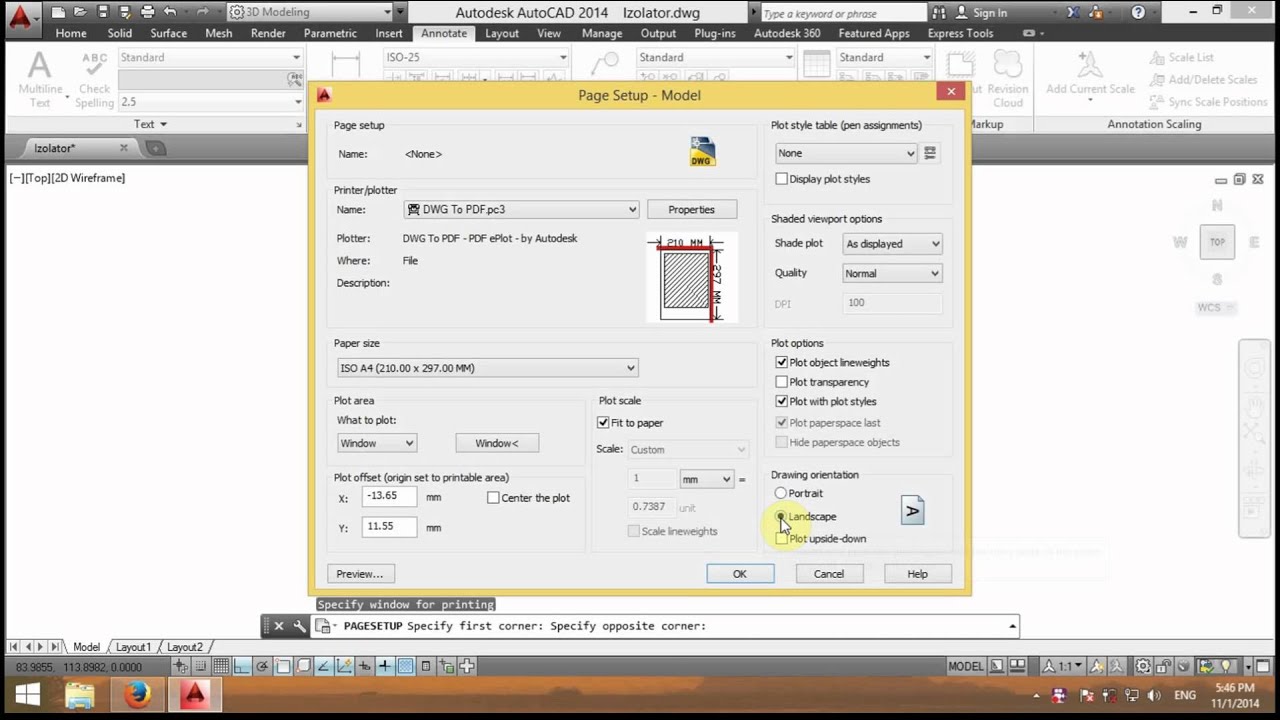The height and width of the screenshot is (720, 1280).
Task: Click the DWG page setup icon
Action: pyautogui.click(x=702, y=152)
